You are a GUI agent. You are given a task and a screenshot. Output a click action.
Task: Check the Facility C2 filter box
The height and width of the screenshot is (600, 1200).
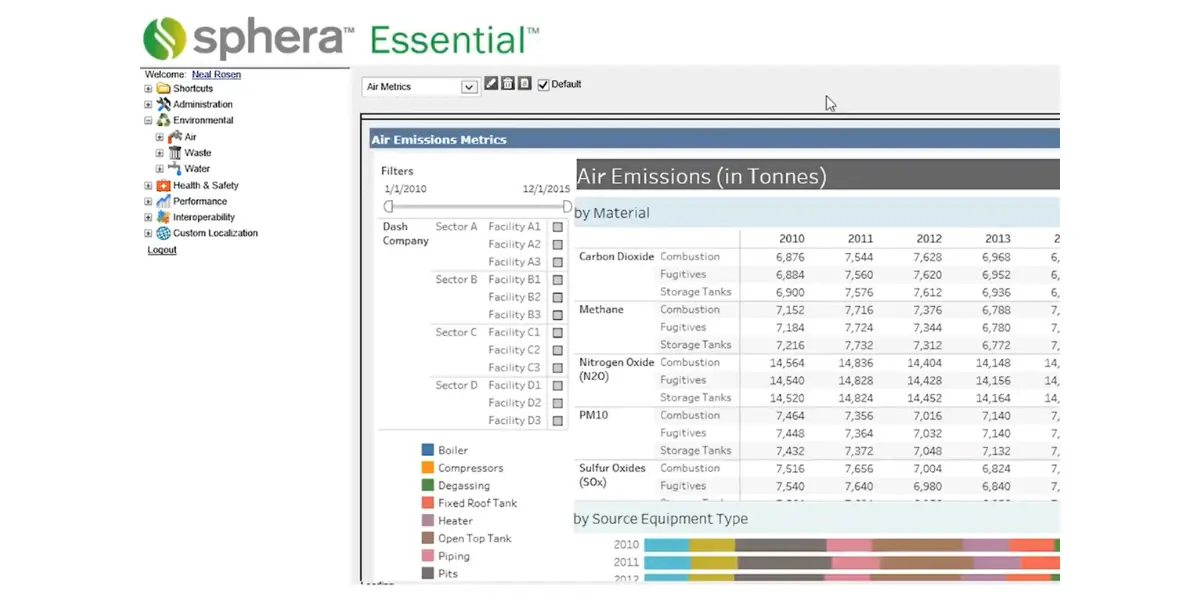tap(558, 350)
